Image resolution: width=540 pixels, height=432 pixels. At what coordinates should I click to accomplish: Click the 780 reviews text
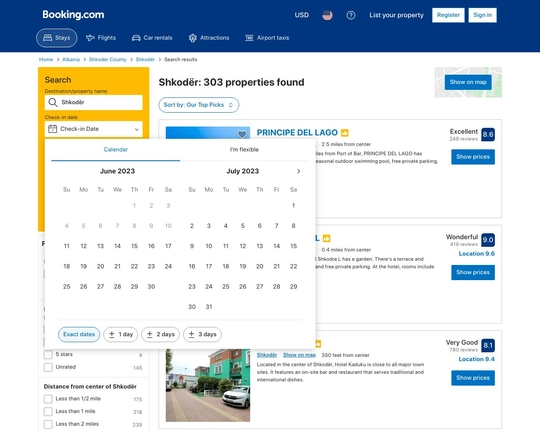point(464,350)
